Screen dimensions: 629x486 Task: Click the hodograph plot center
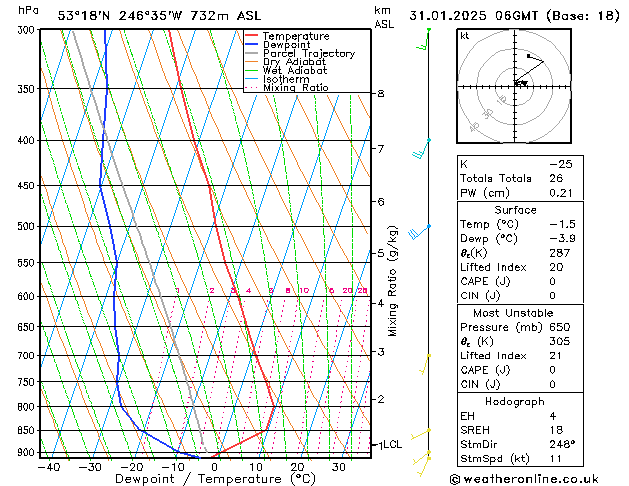click(x=515, y=86)
